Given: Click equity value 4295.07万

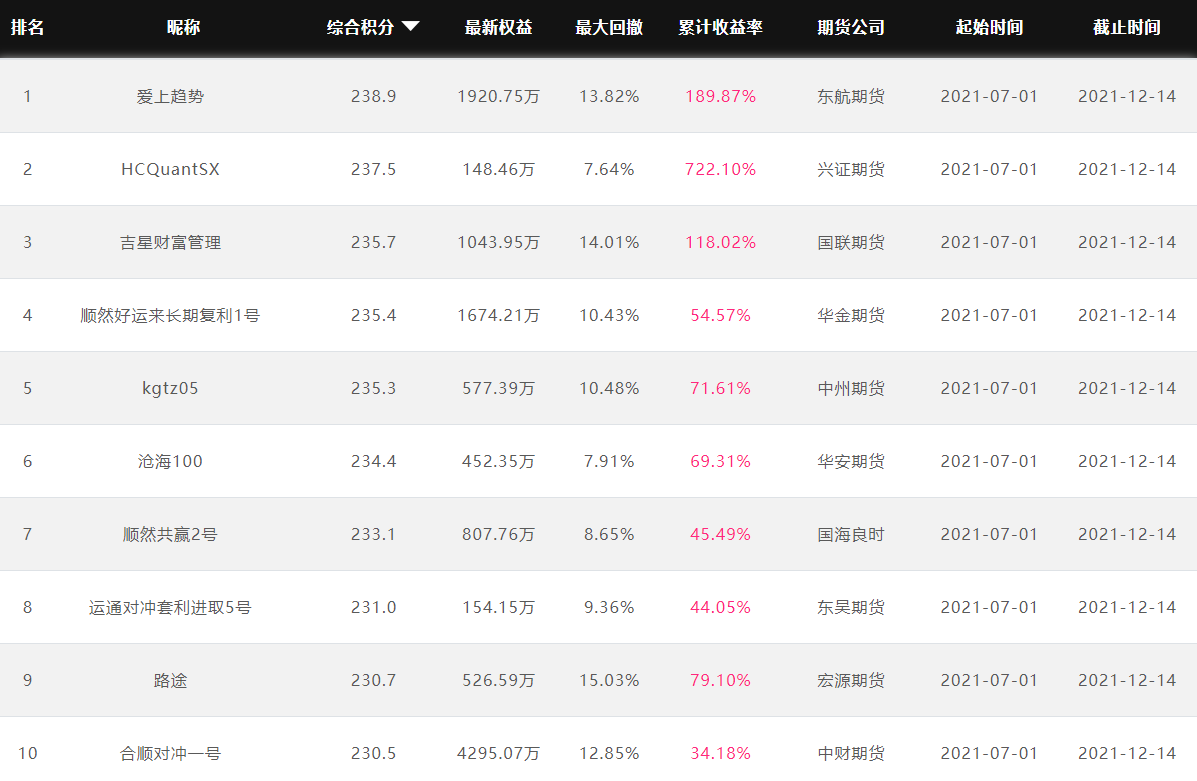Looking at the screenshot, I should 498,754.
